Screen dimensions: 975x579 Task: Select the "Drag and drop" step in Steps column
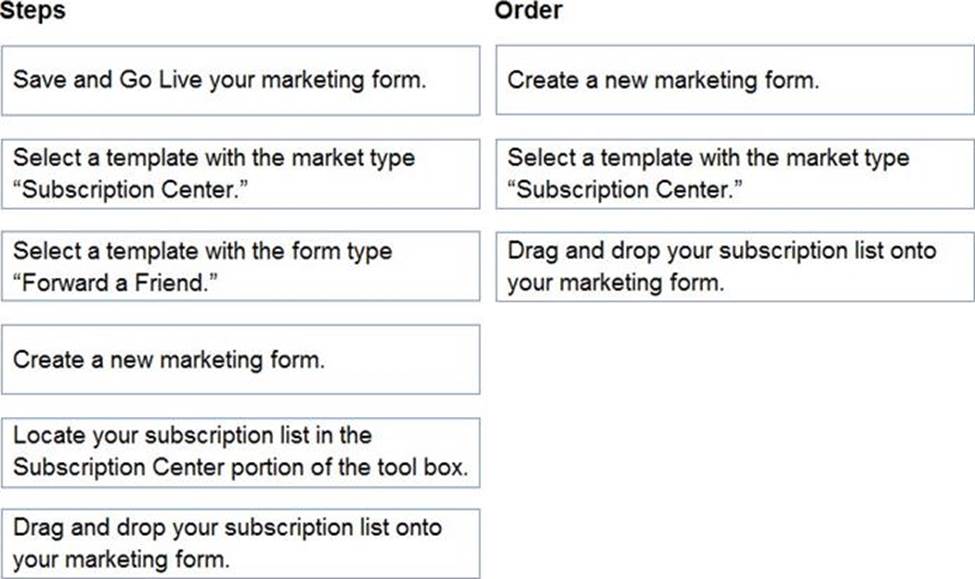[x=240, y=543]
